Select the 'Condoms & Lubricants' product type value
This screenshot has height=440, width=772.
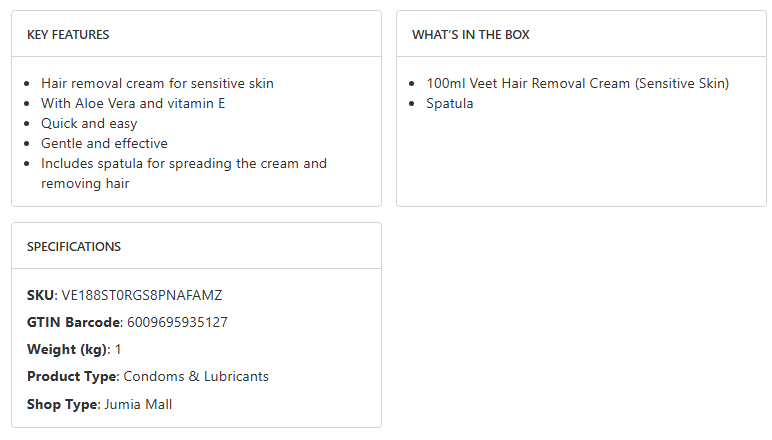pos(196,376)
